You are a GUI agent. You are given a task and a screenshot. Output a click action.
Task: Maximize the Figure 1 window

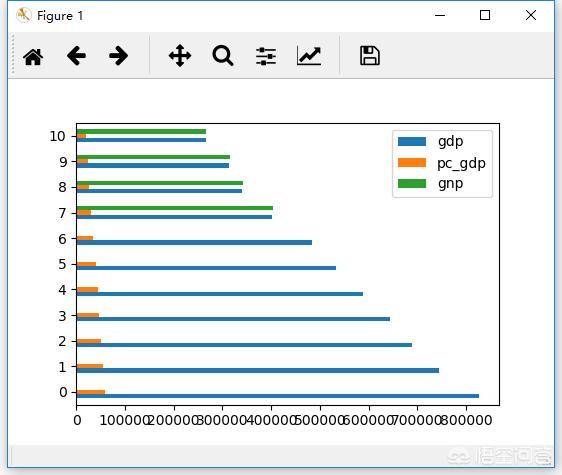point(485,15)
